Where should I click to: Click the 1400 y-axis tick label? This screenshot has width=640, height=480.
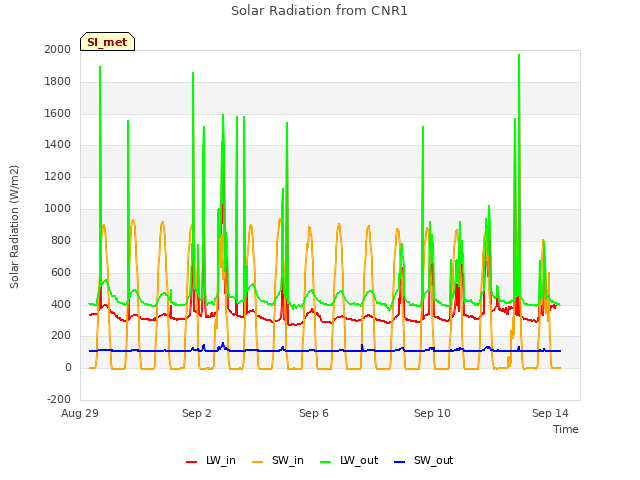[58, 144]
